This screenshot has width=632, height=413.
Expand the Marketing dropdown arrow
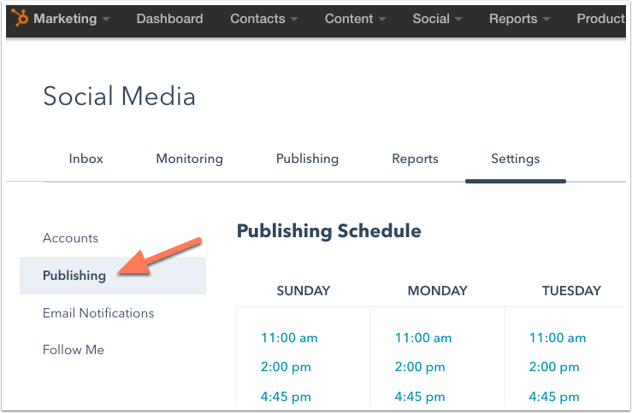(x=106, y=19)
